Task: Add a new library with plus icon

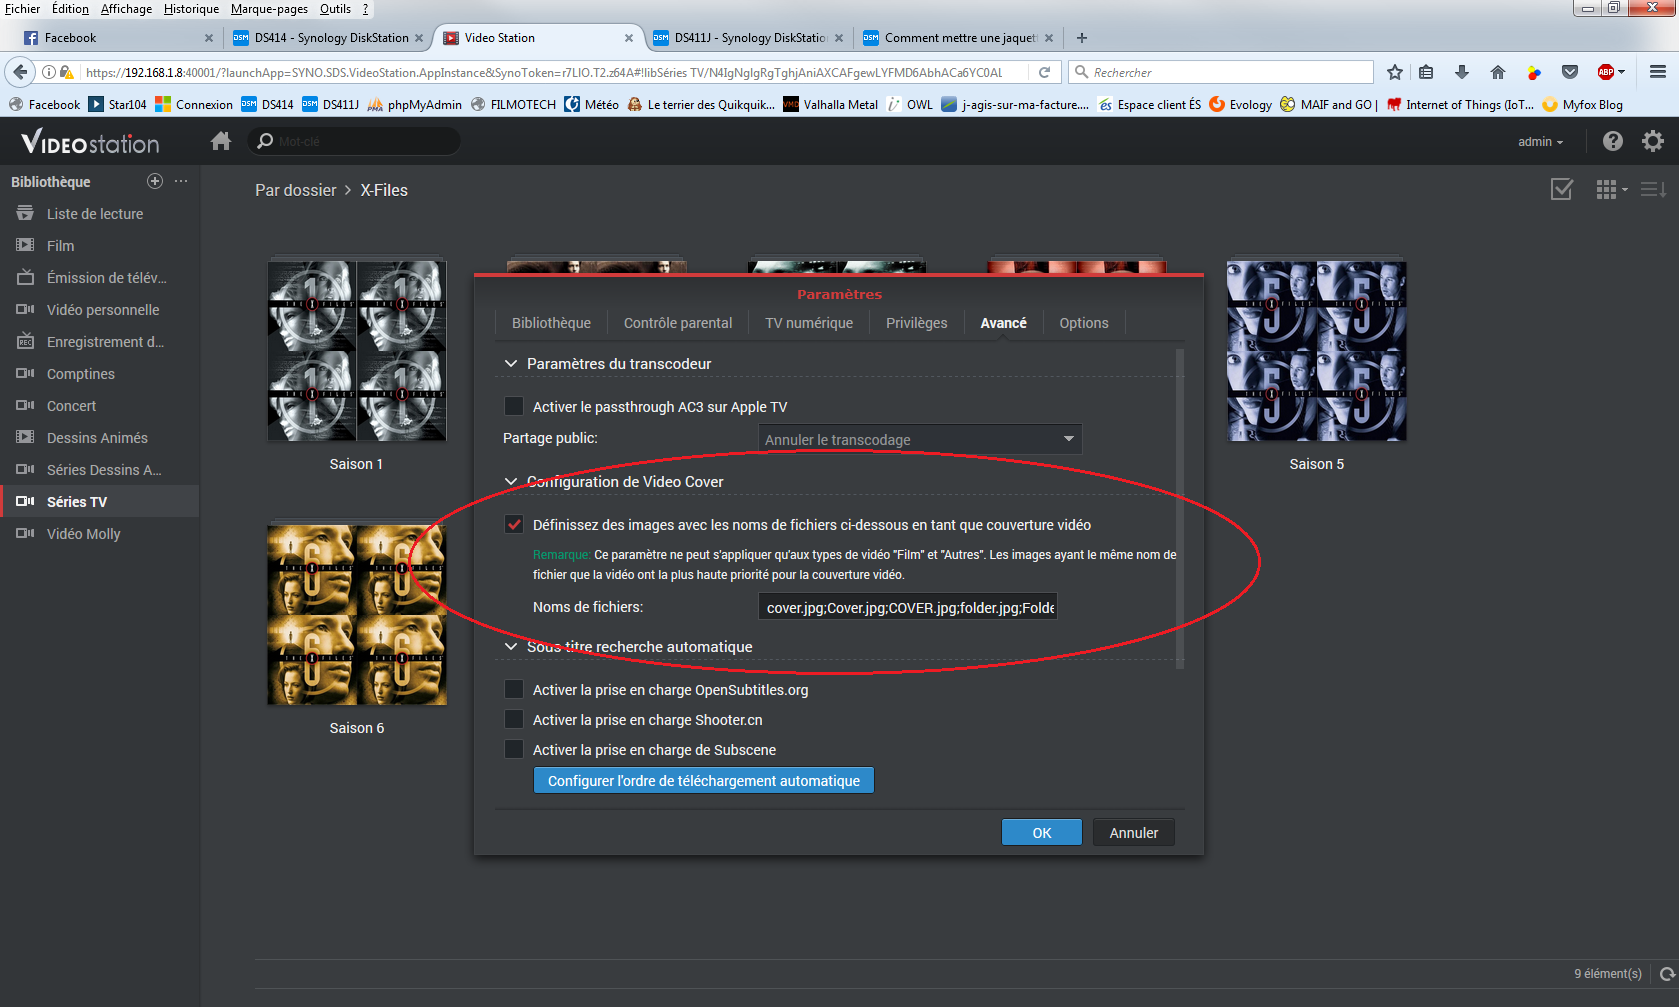Action: [155, 181]
